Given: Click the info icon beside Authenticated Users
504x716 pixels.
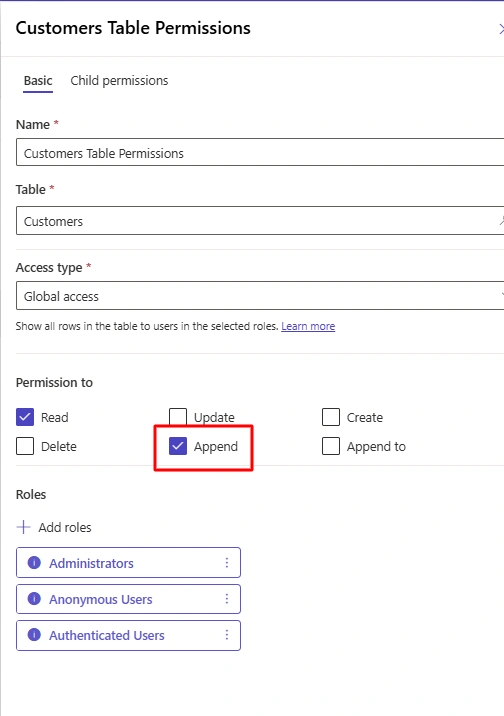Looking at the screenshot, I should [x=34, y=635].
